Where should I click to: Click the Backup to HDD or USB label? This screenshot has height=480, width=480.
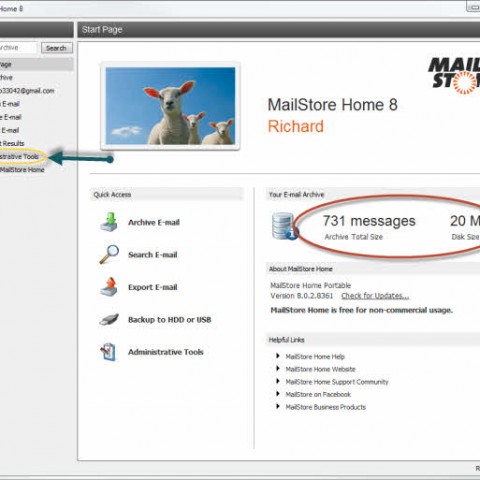[170, 320]
